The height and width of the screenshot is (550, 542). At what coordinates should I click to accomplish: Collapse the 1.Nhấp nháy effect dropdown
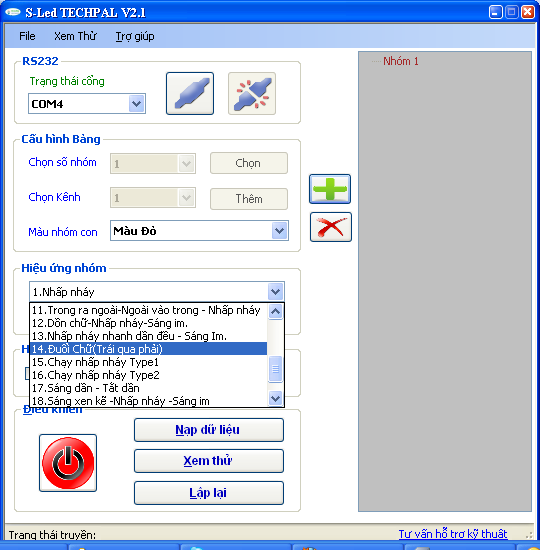276,291
